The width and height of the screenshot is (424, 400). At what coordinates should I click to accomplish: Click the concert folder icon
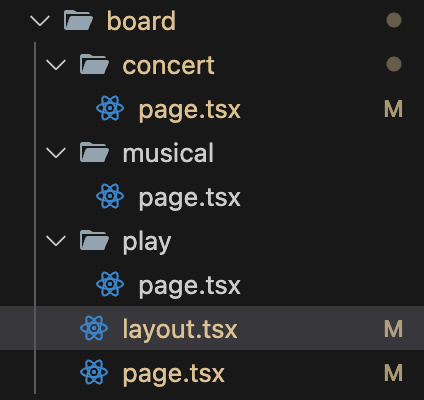click(x=94, y=64)
